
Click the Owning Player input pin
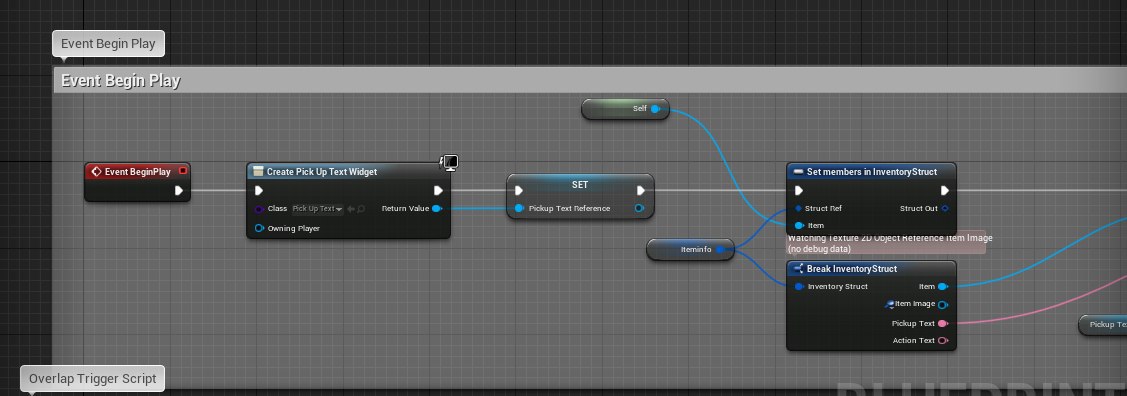pos(259,229)
